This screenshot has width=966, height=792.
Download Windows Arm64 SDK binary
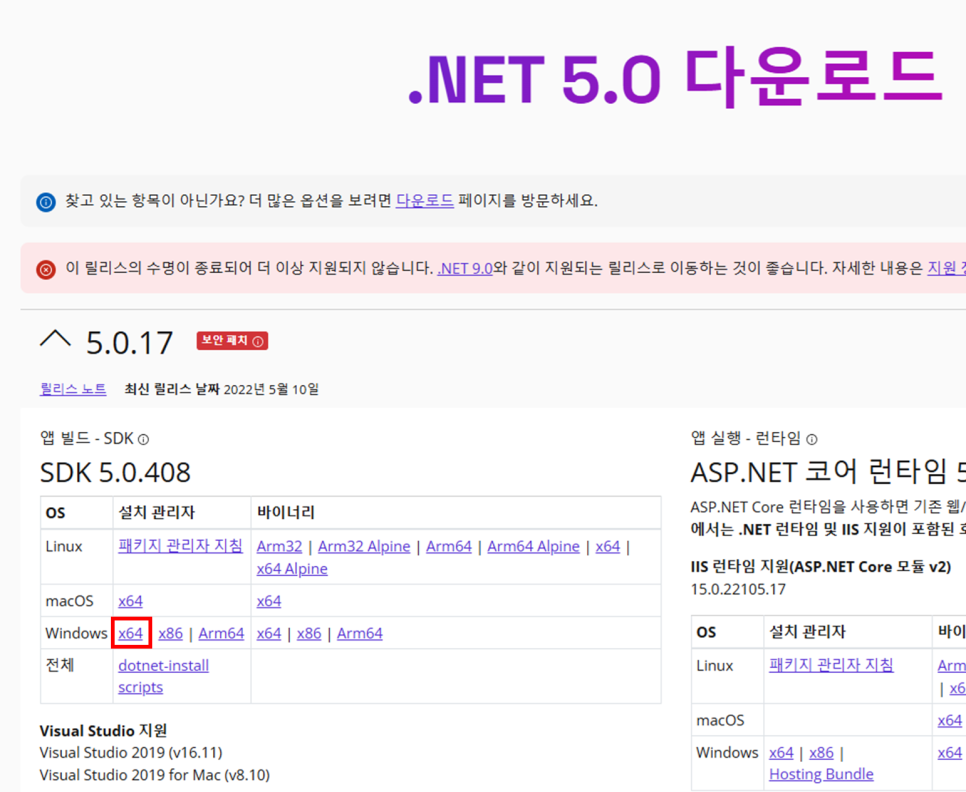pos(360,633)
